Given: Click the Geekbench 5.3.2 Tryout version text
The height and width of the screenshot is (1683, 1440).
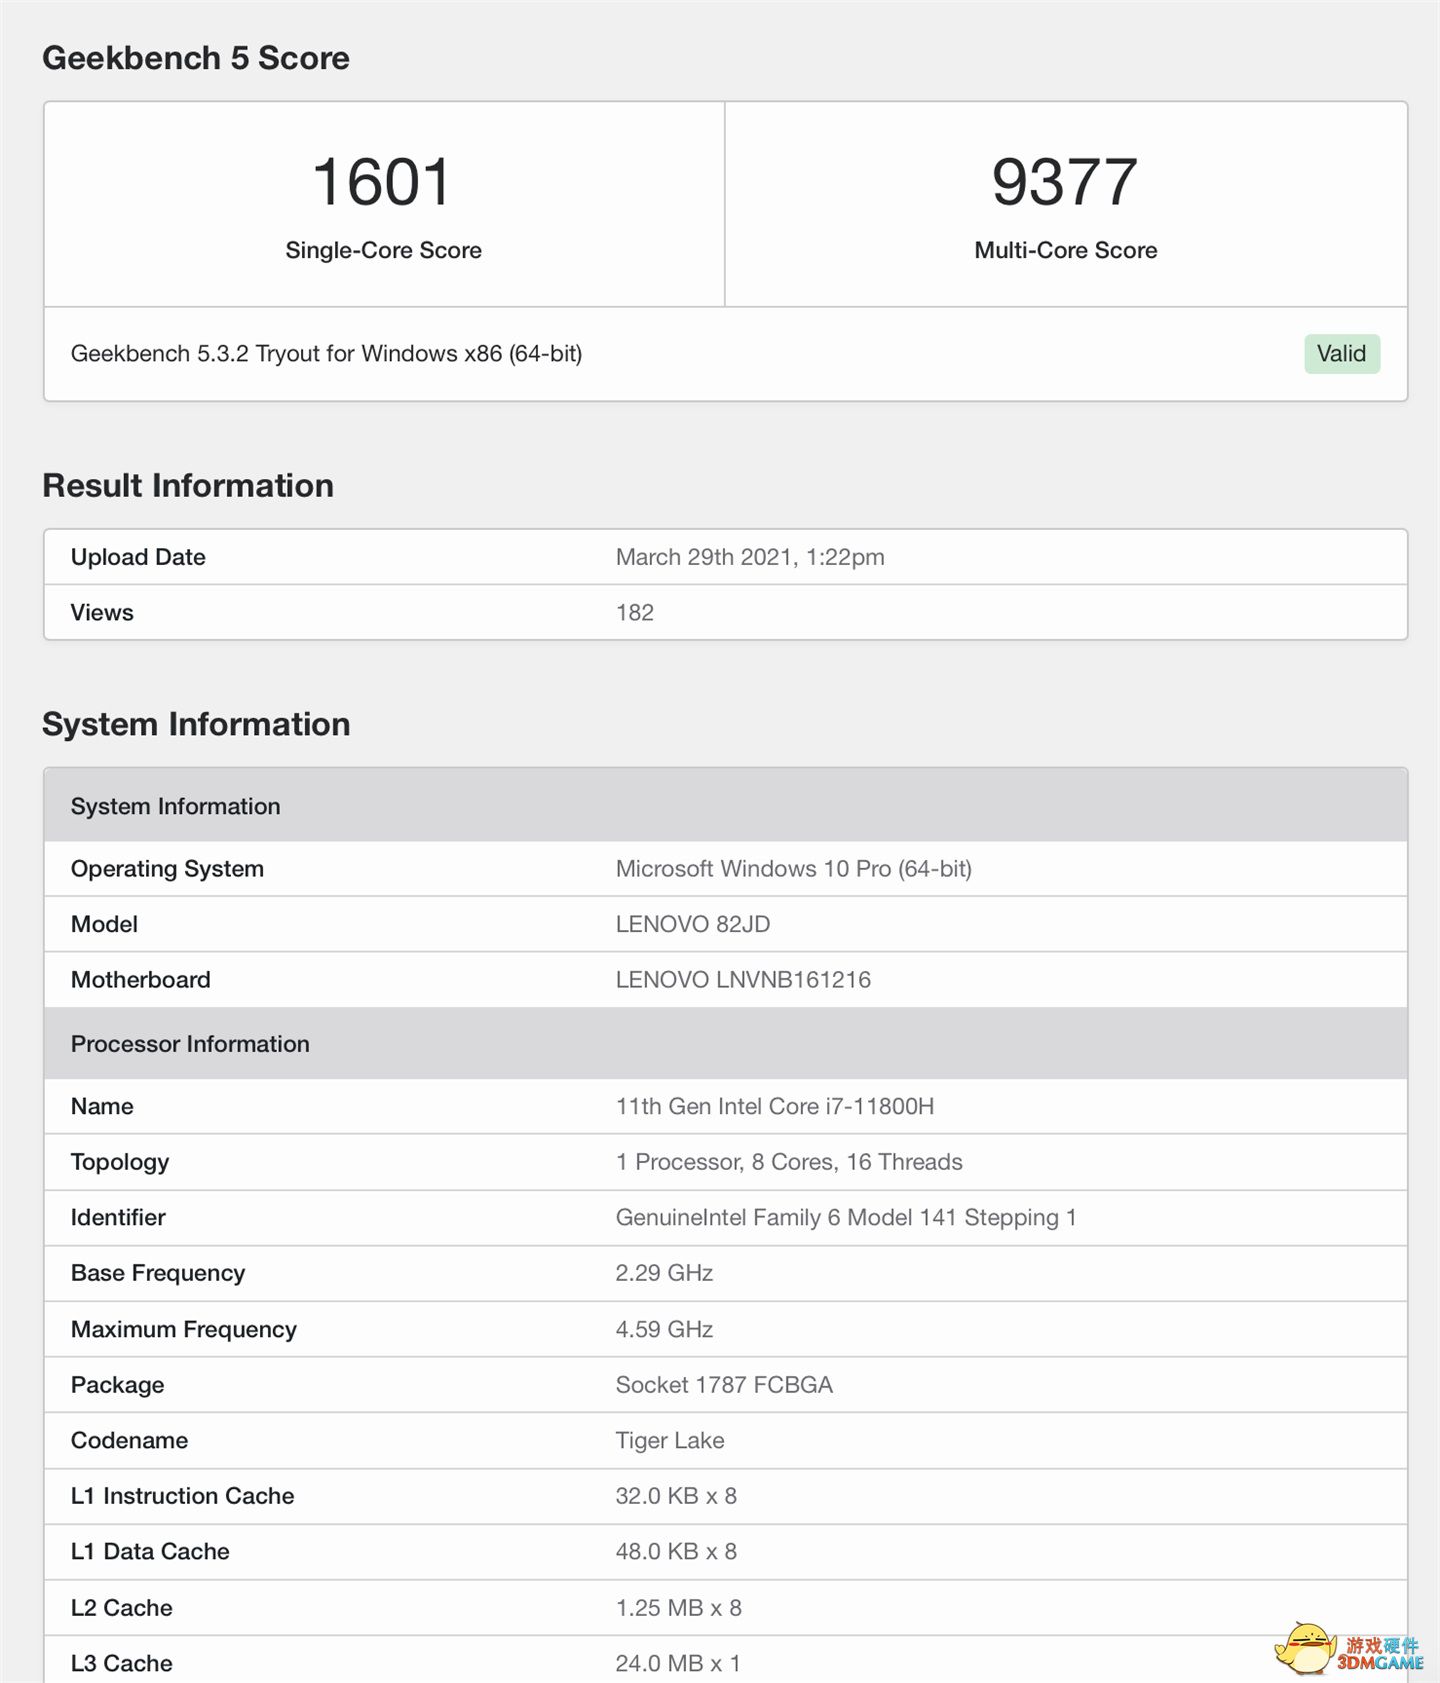Looking at the screenshot, I should point(326,354).
